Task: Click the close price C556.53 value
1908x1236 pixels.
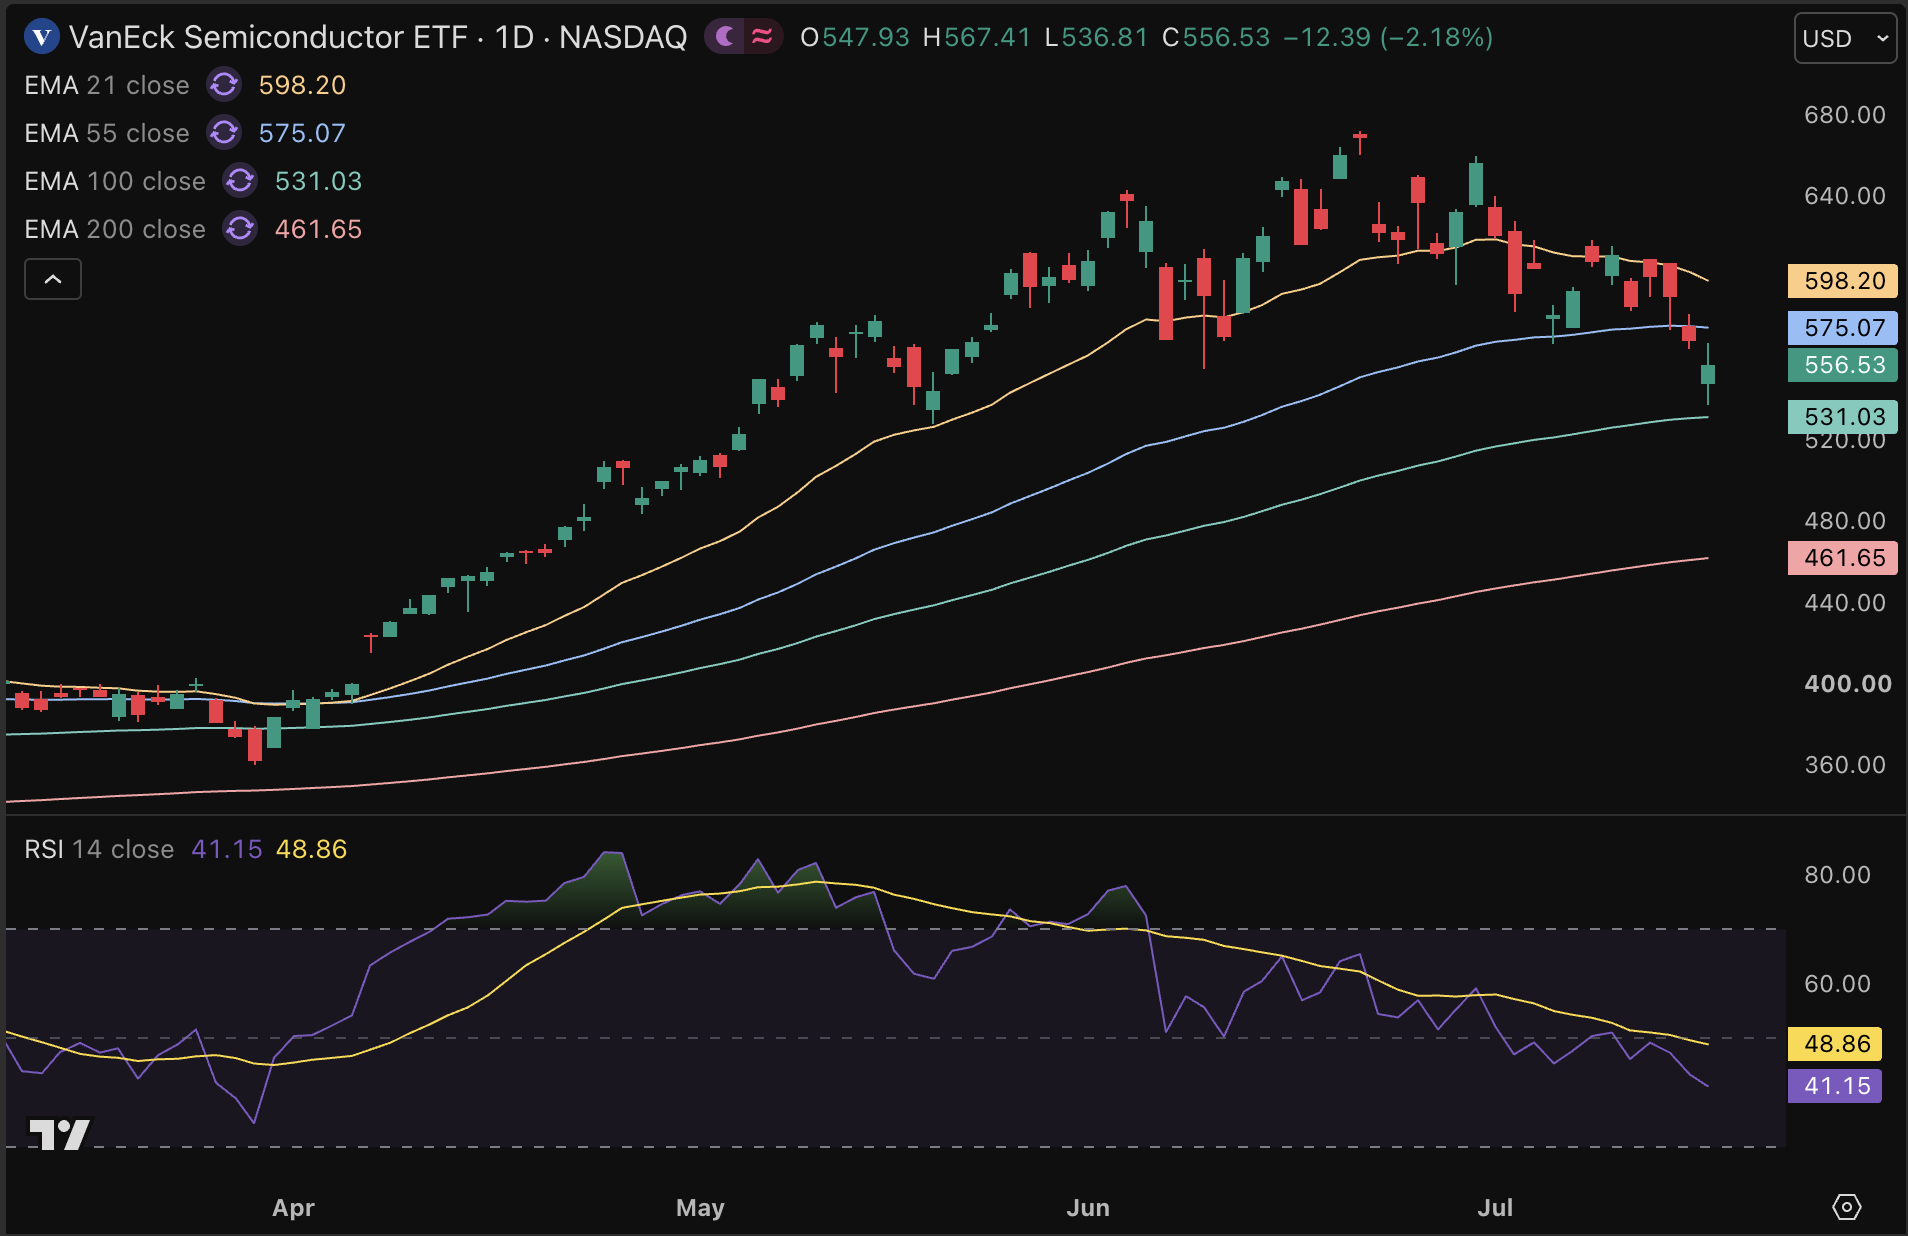Action: pyautogui.click(x=1216, y=38)
